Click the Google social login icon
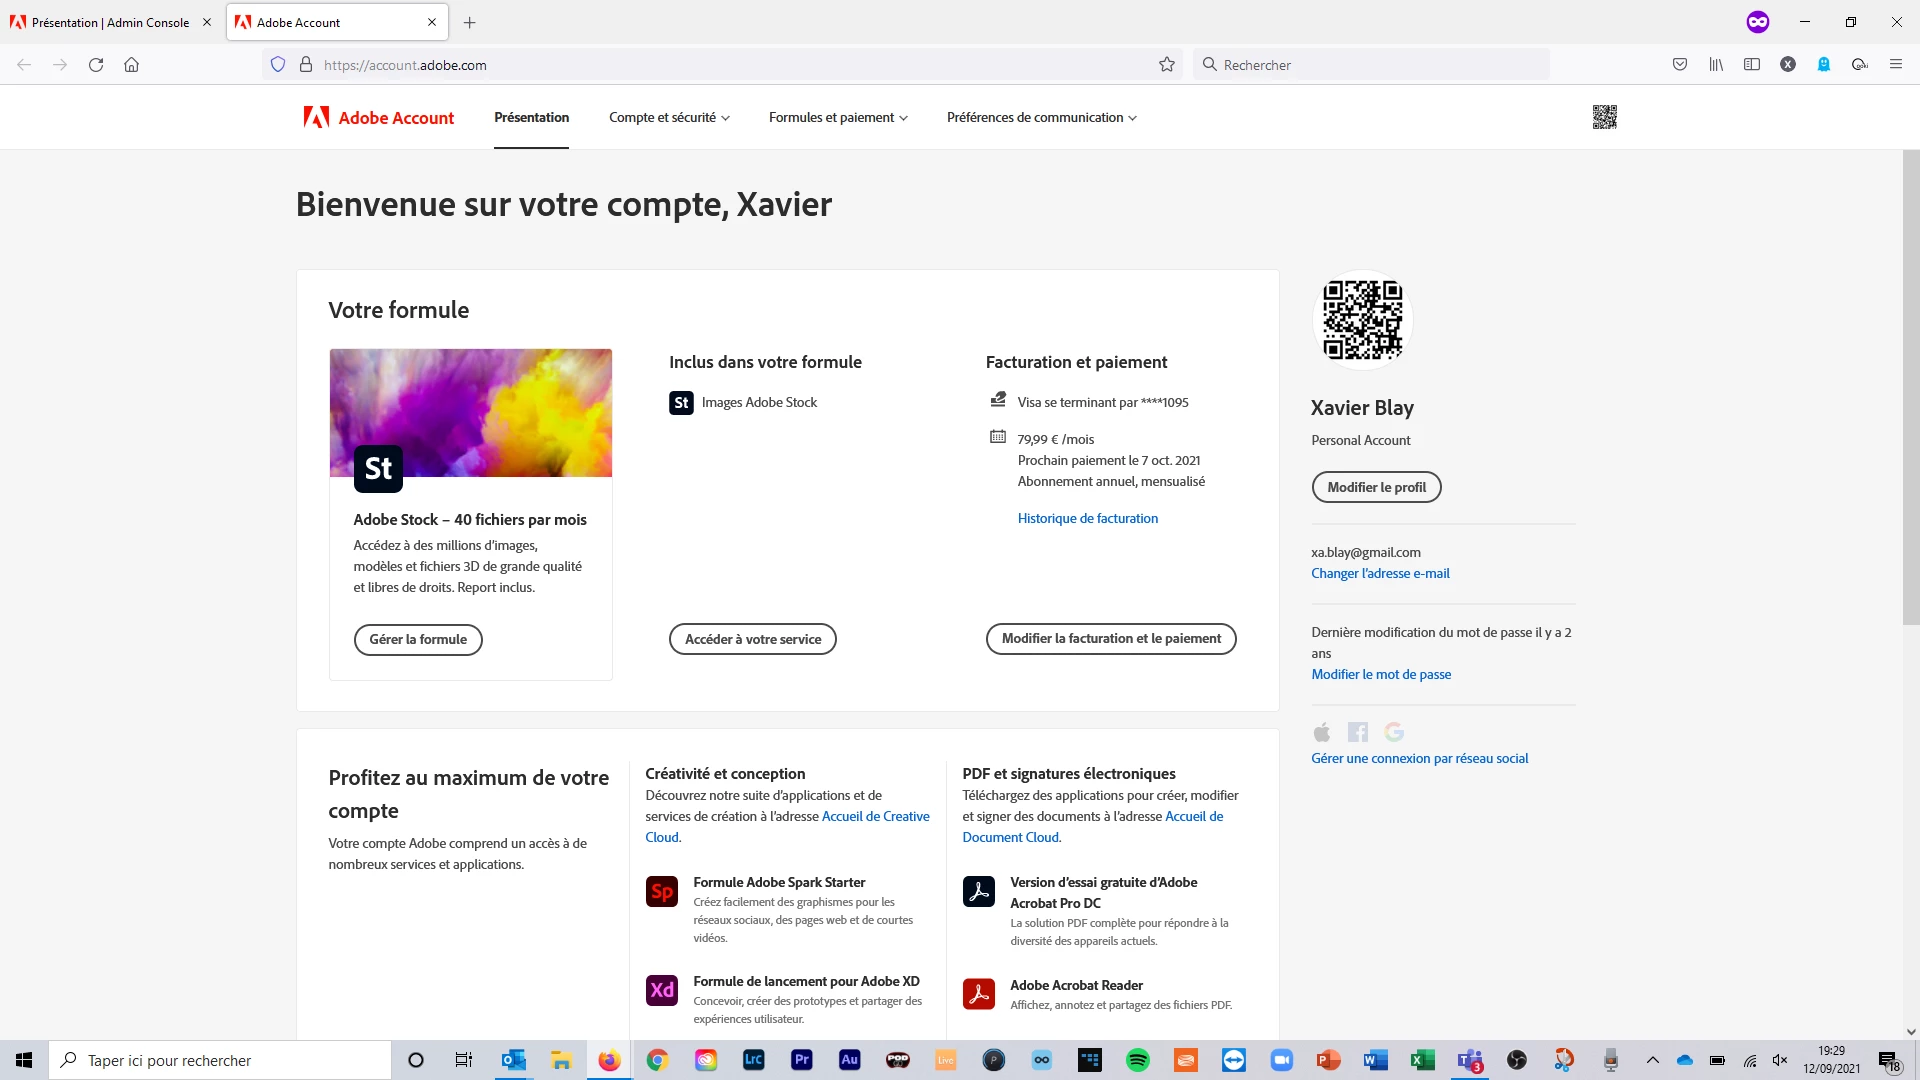Screen dimensions: 1920x1080 click(1394, 732)
